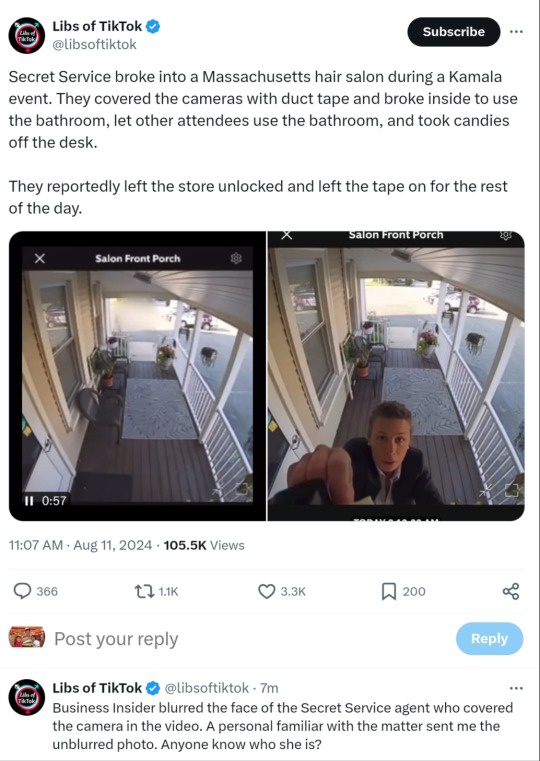Image resolution: width=540 pixels, height=761 pixels.
Task: Open the right porch camera image
Action: coord(396,376)
